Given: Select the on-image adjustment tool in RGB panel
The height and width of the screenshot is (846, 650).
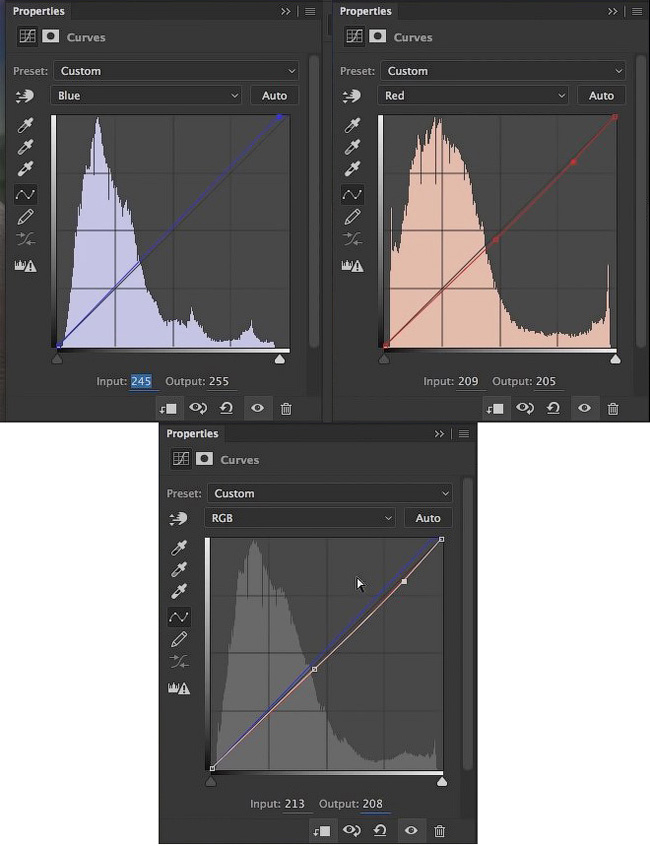Looking at the screenshot, I should pos(179,518).
